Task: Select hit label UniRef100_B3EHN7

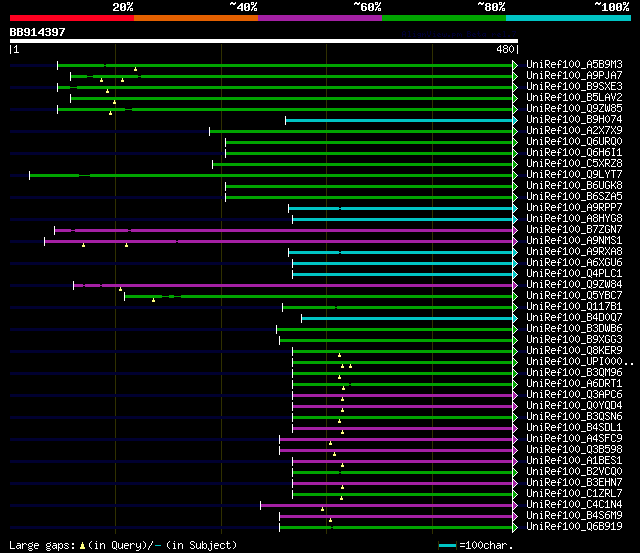Action: tap(574, 483)
